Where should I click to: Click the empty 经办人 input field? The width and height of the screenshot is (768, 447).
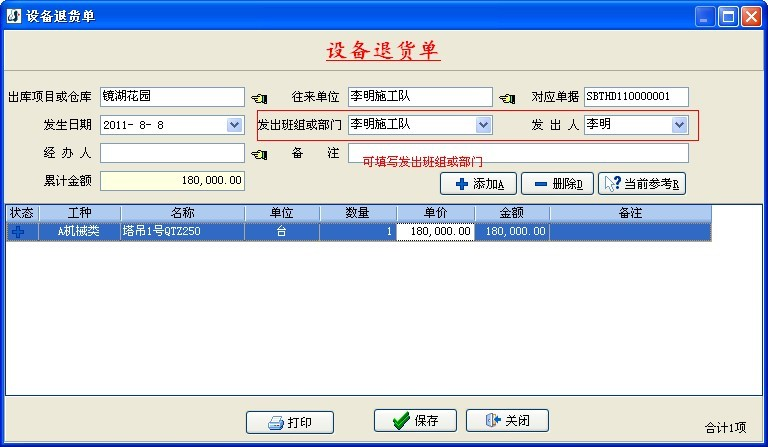[x=172, y=153]
